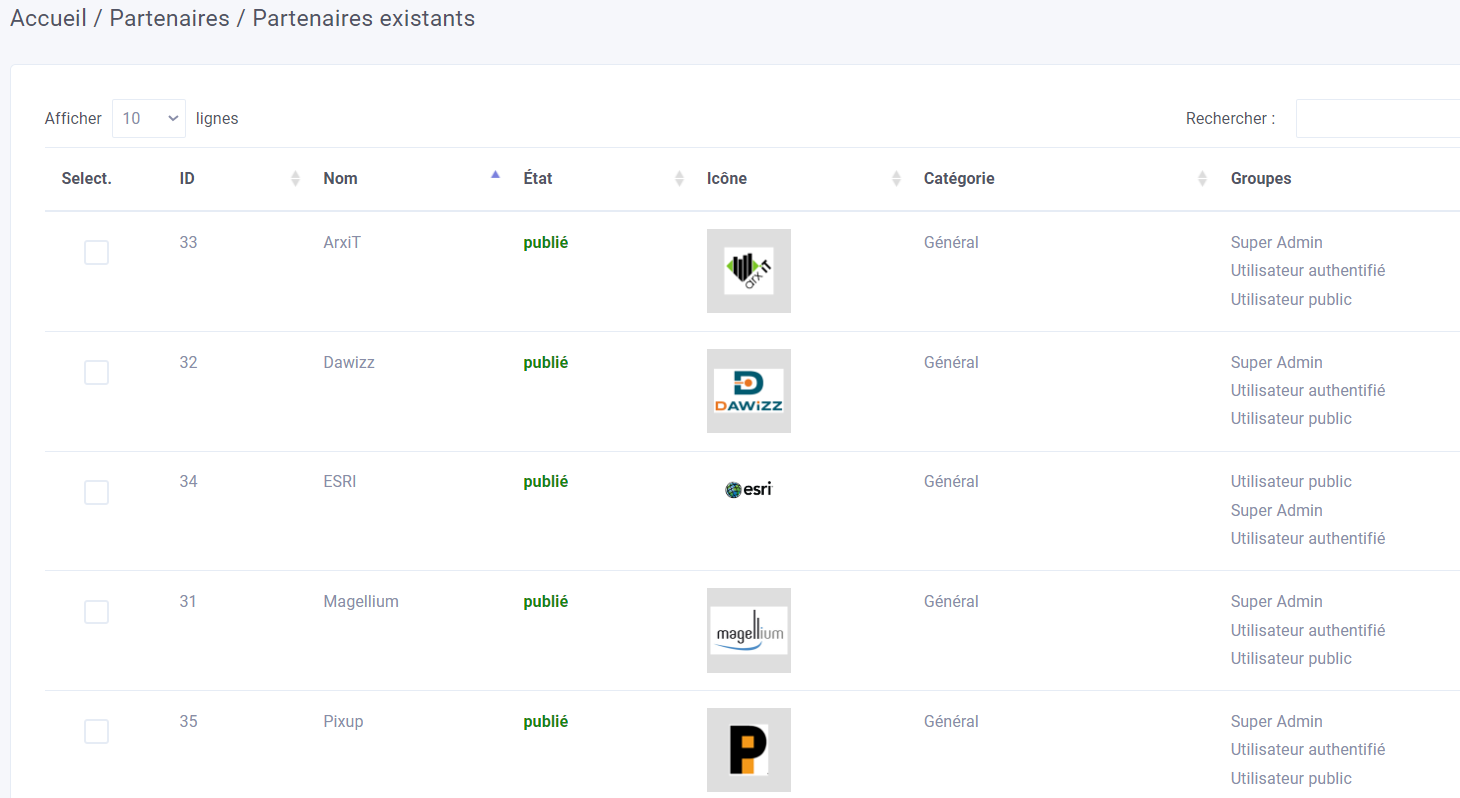Go to Accueil in breadcrumb
Image resolution: width=1460 pixels, height=798 pixels.
pyautogui.click(x=47, y=18)
